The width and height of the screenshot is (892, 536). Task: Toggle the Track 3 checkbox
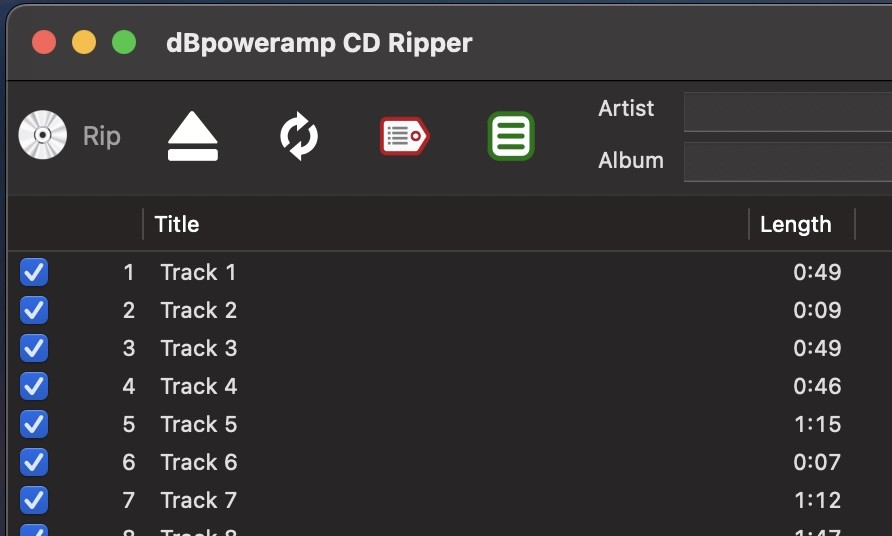[34, 348]
